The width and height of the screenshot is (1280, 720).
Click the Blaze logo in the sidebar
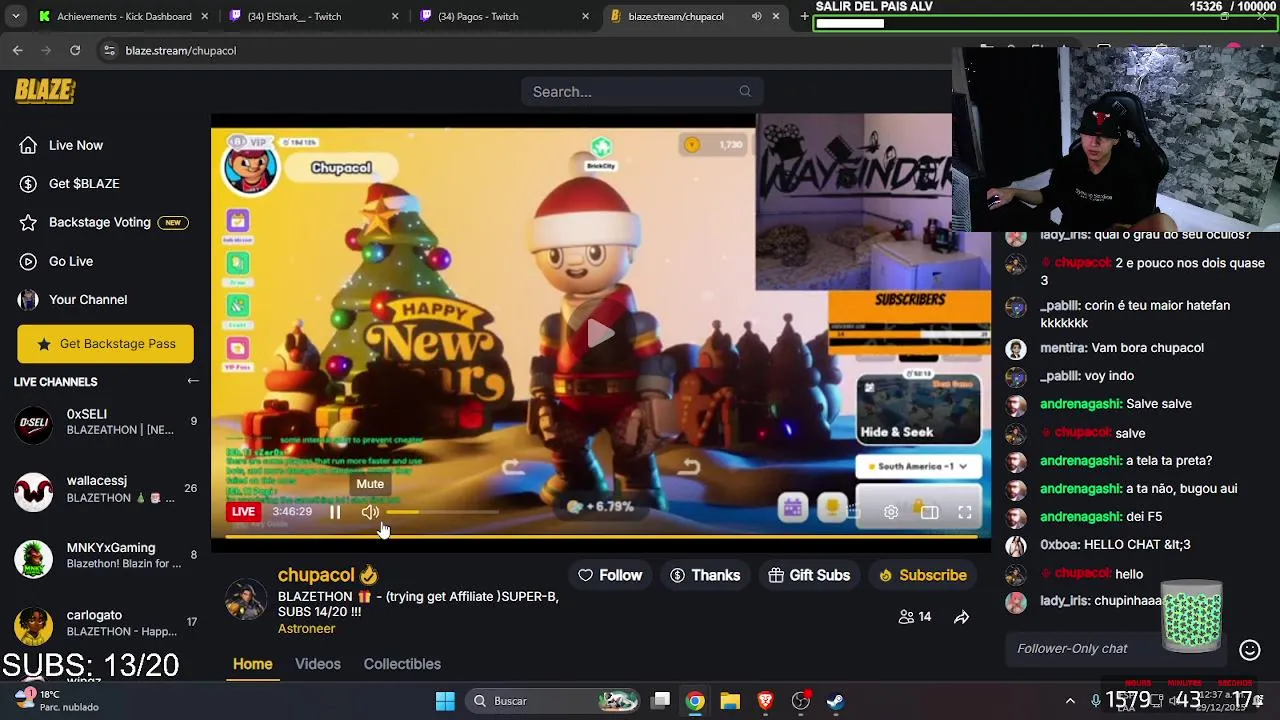(x=45, y=91)
